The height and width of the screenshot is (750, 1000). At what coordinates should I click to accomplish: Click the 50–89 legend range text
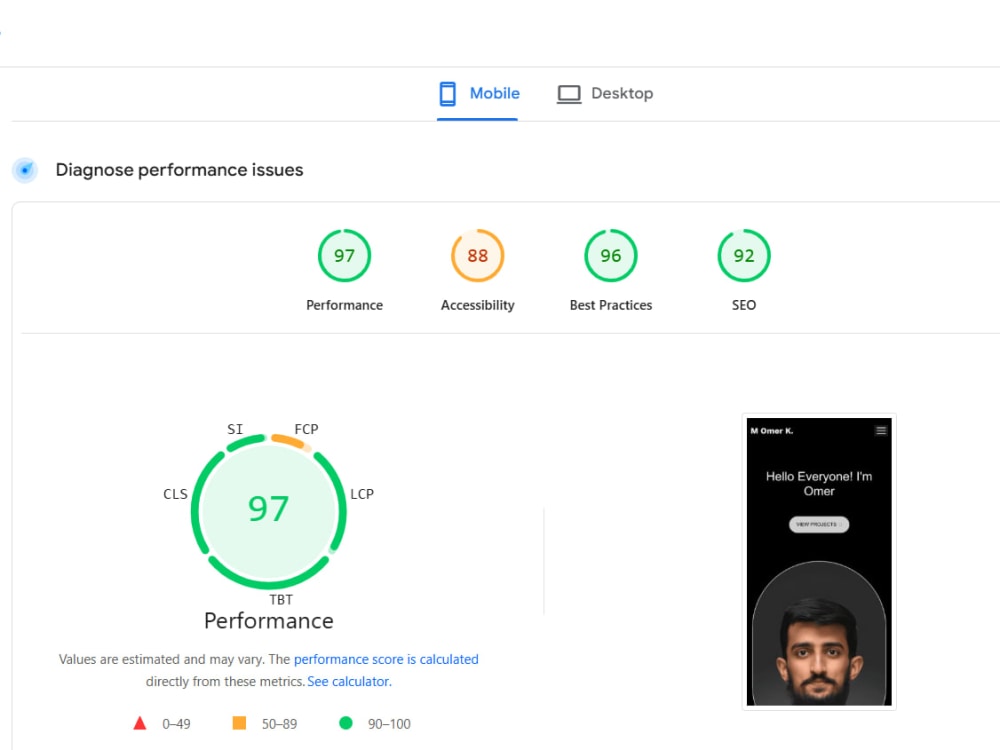(279, 724)
